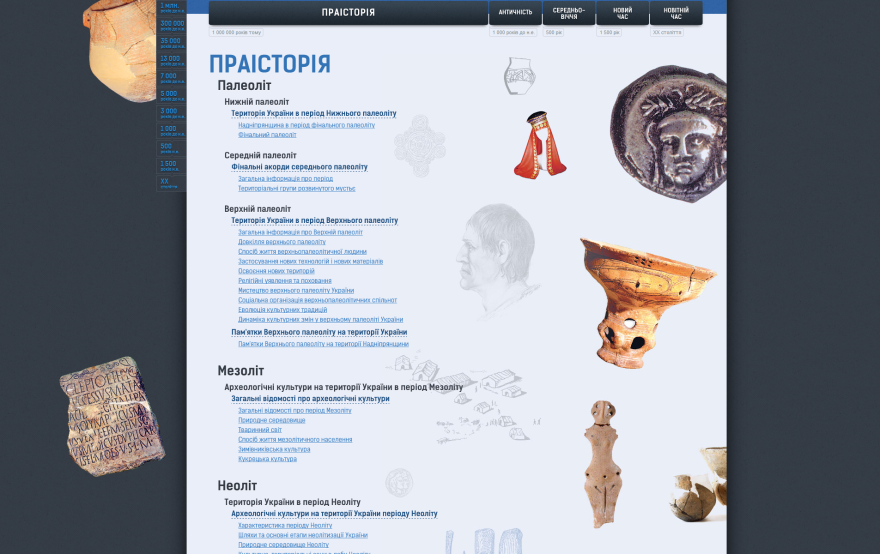The width and height of the screenshot is (880, 554).
Task: Click the 'XX століття' date label
Action: click(x=667, y=33)
